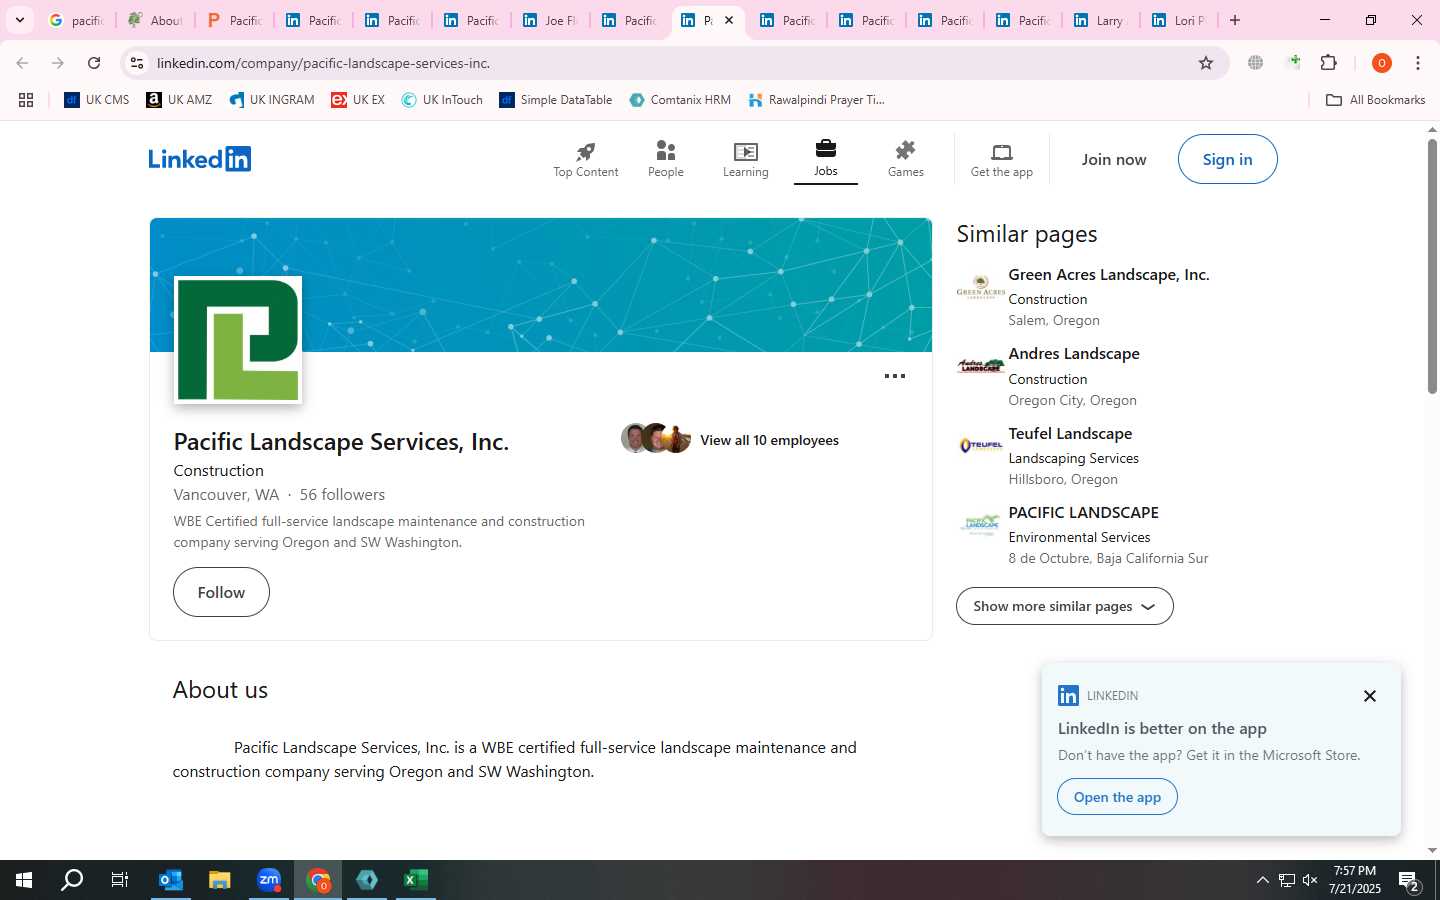Image resolution: width=1440 pixels, height=900 pixels.
Task: Open the UK InTouch bookmark
Action: (x=442, y=100)
